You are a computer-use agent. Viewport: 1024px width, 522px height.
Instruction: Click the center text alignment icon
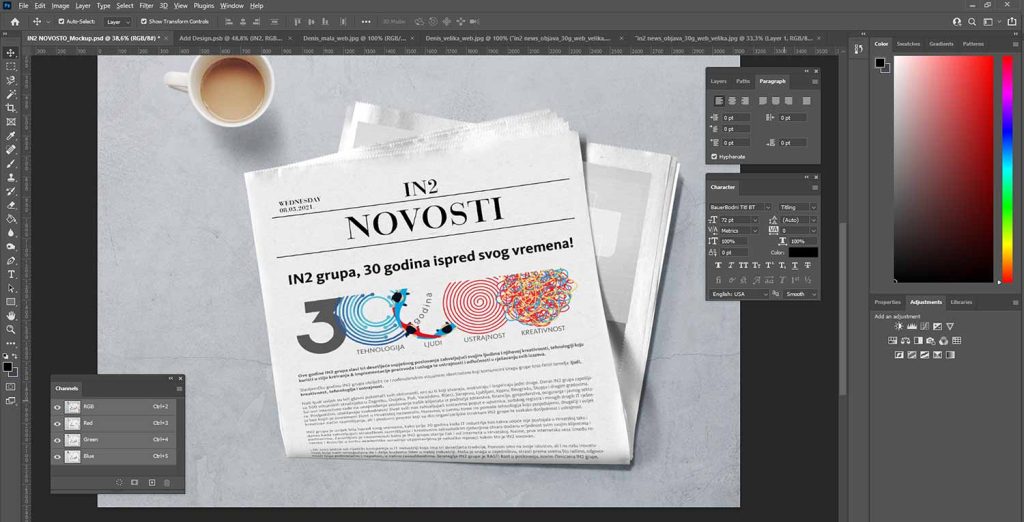730,101
